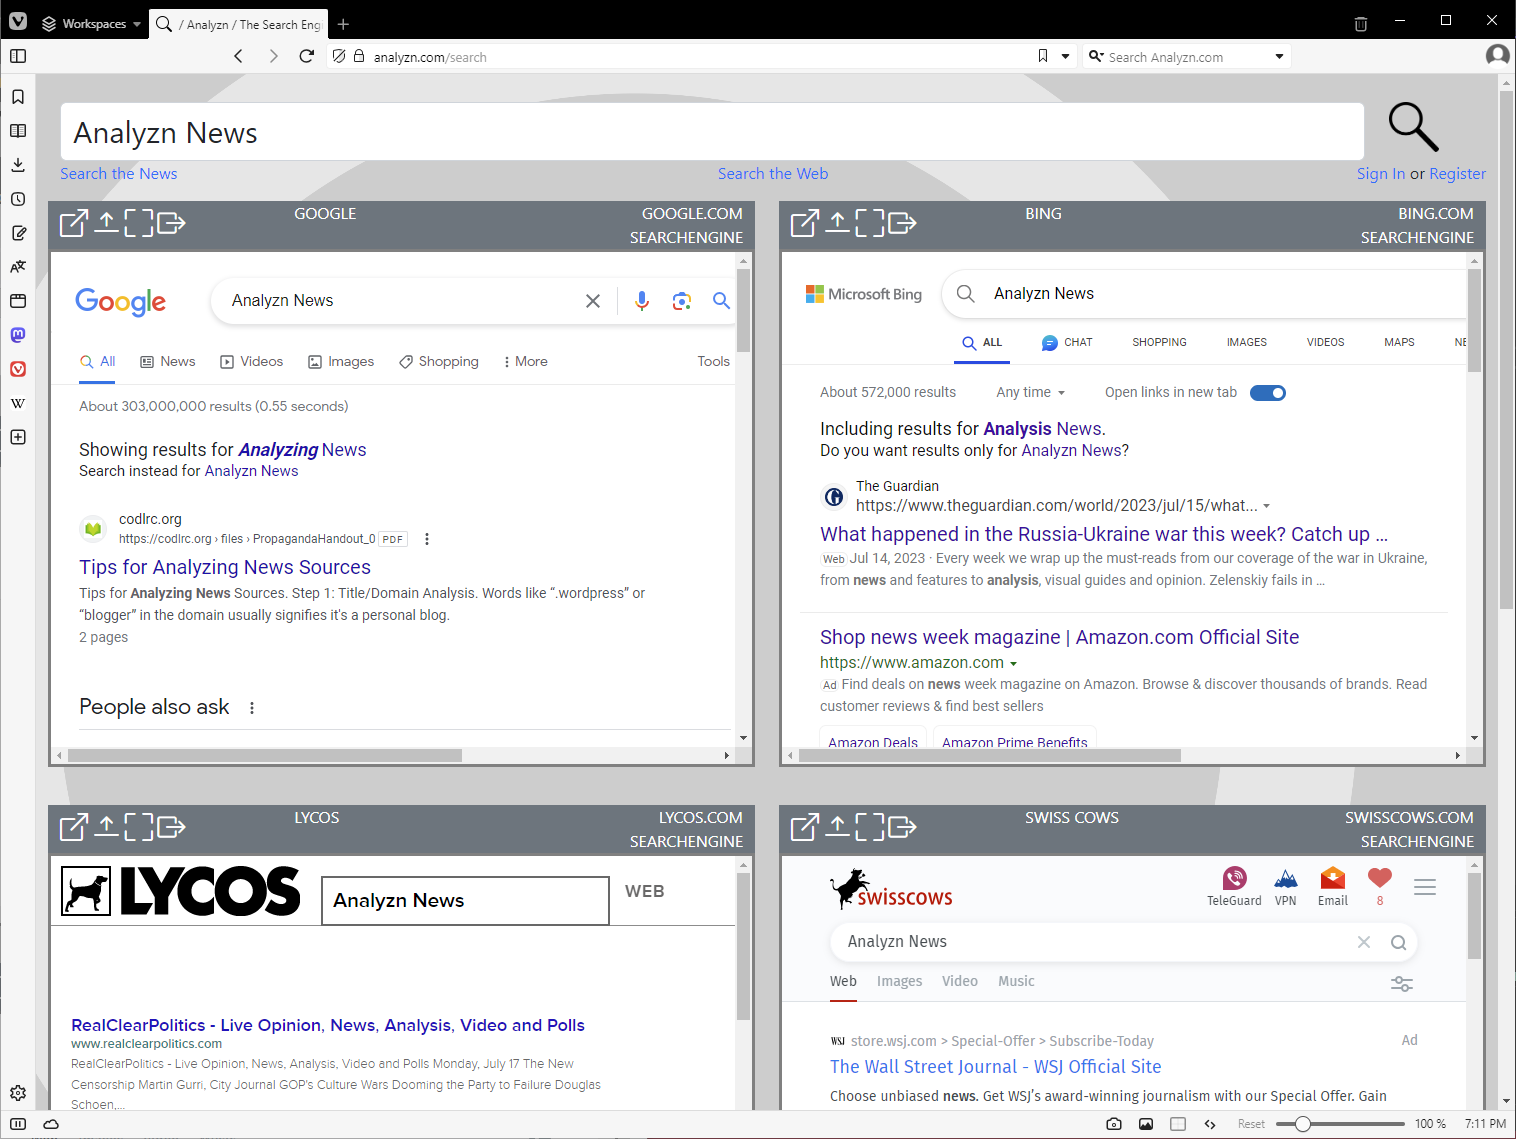Open Google panel in new window icon
This screenshot has height=1139, width=1516.
74,223
